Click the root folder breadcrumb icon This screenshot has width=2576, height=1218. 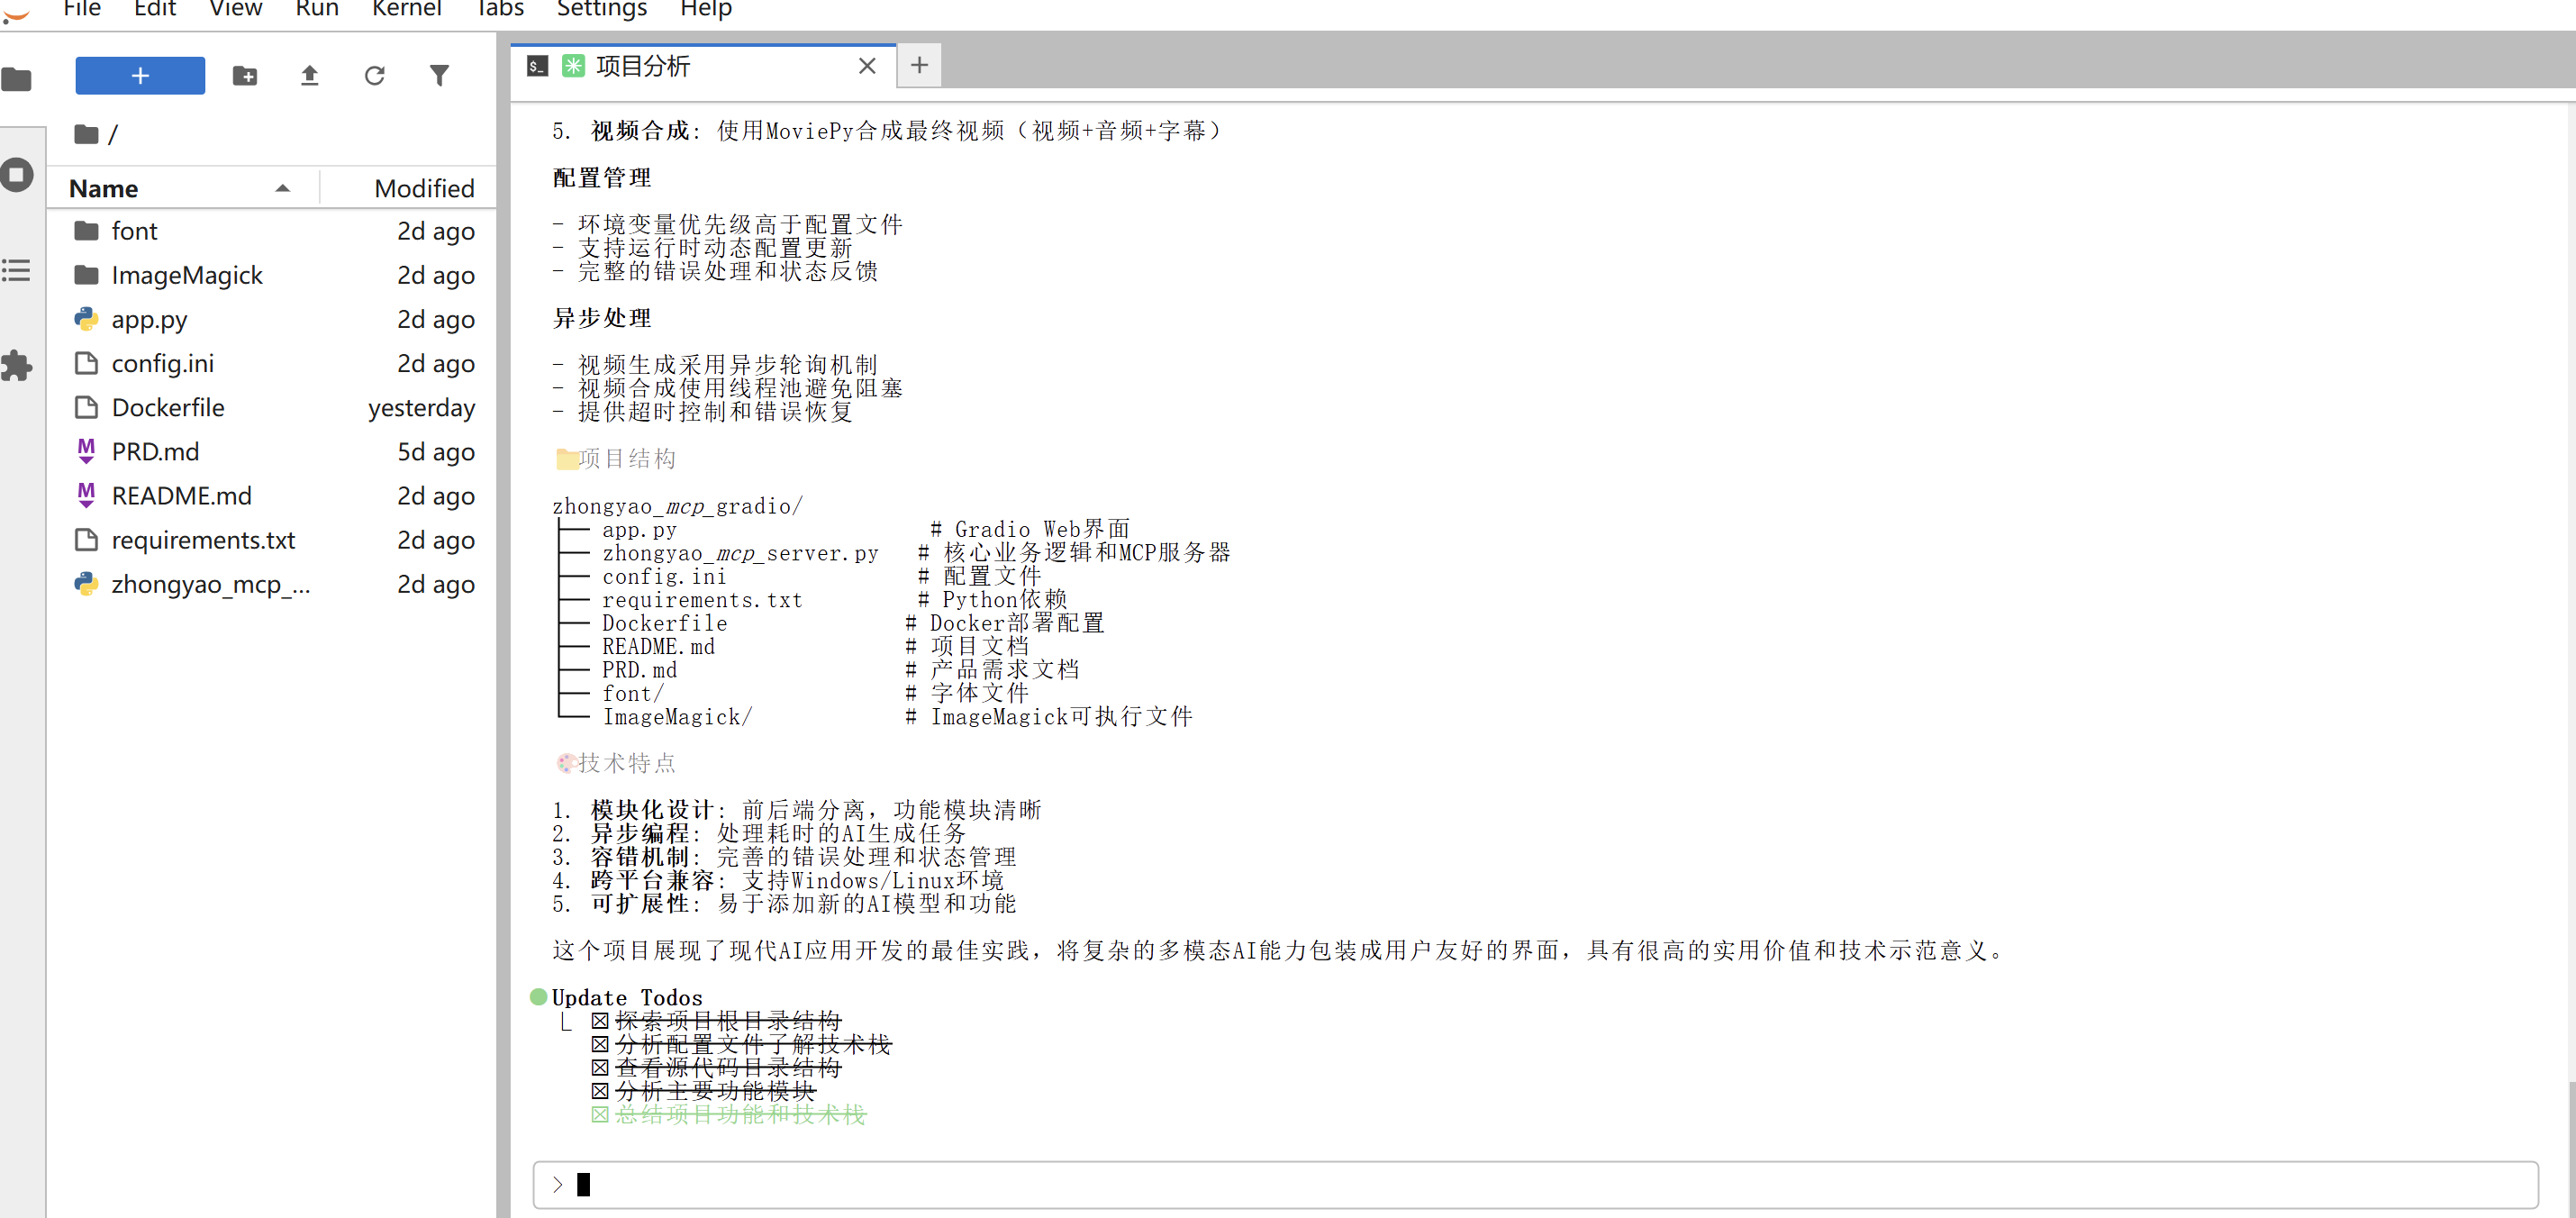pyautogui.click(x=86, y=133)
